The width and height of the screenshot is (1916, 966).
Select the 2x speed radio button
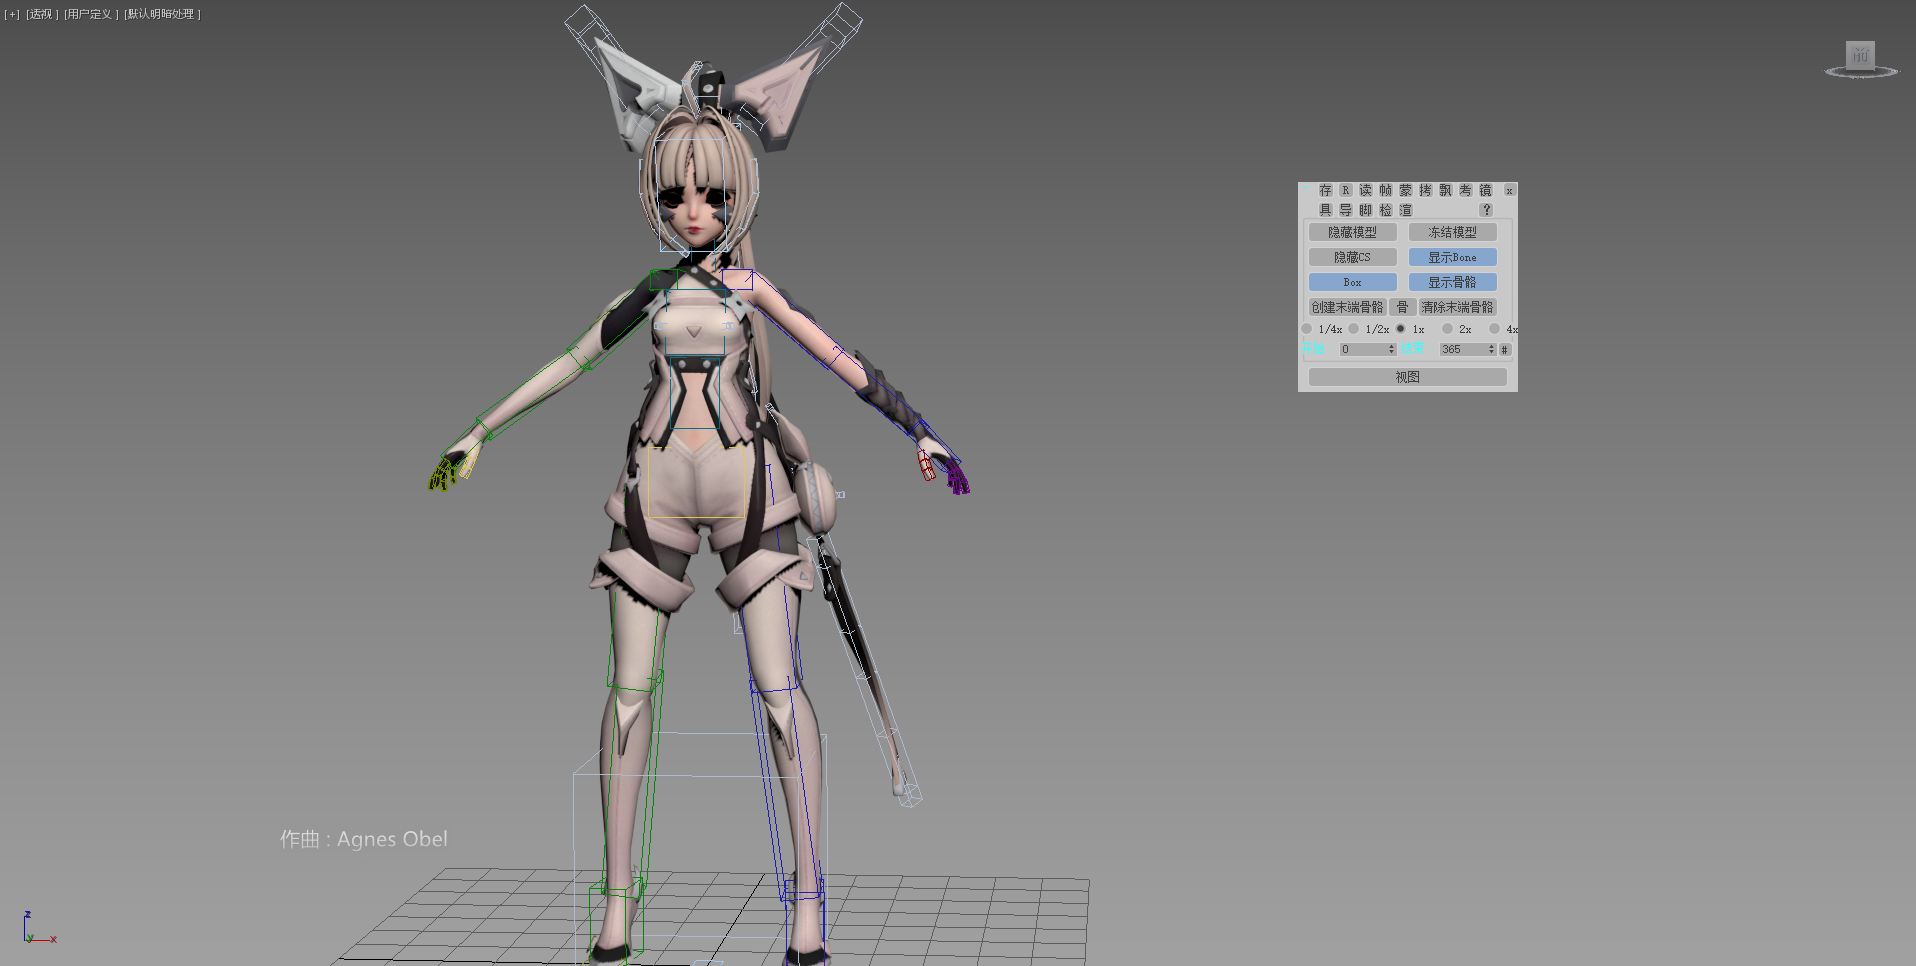pyautogui.click(x=1447, y=329)
